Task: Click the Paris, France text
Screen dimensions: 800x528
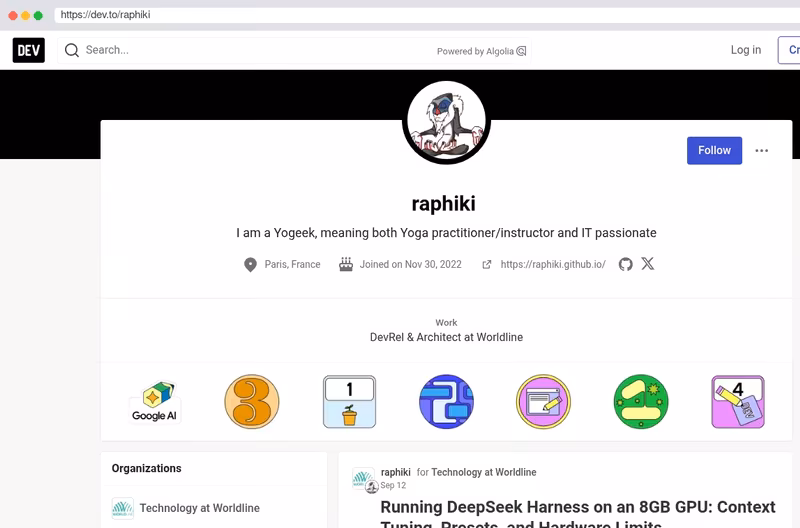Action: tap(292, 264)
